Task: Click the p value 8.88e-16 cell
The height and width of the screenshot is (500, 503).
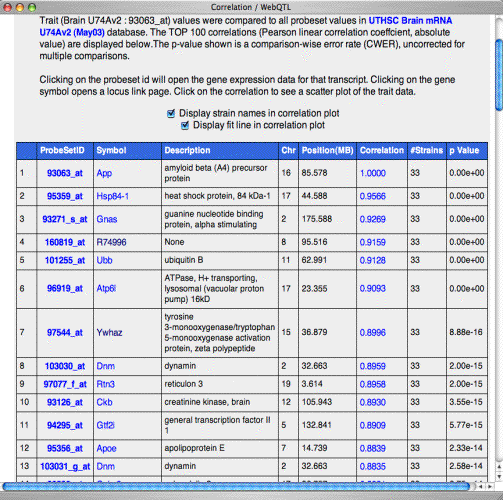Action: click(x=466, y=332)
